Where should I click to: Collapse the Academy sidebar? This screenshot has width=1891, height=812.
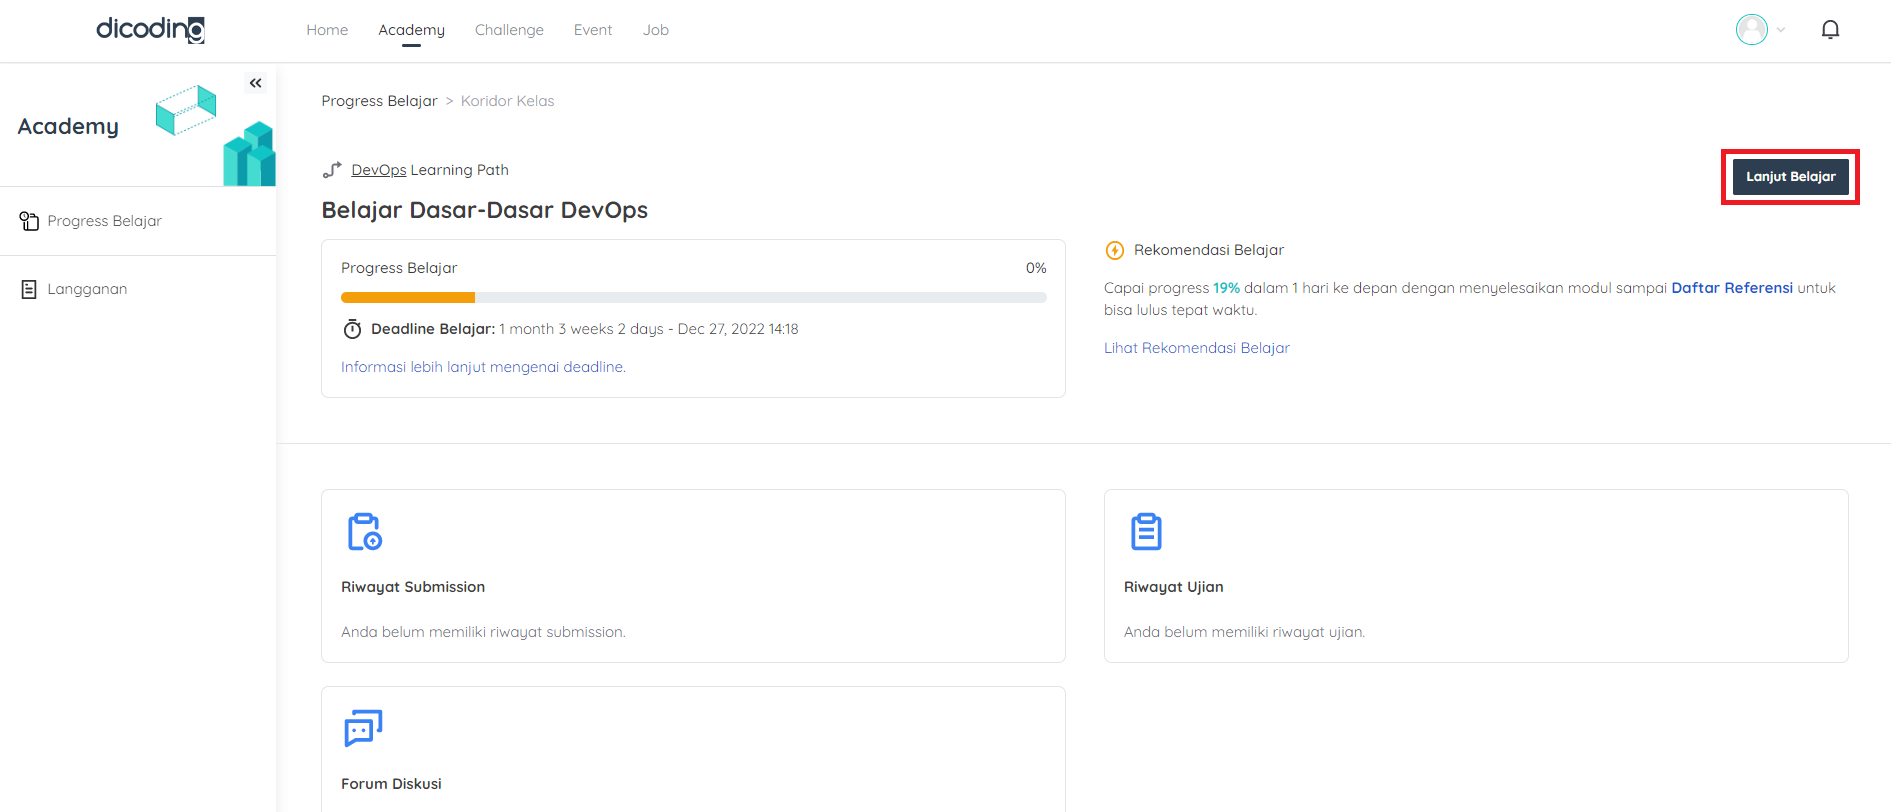(256, 83)
